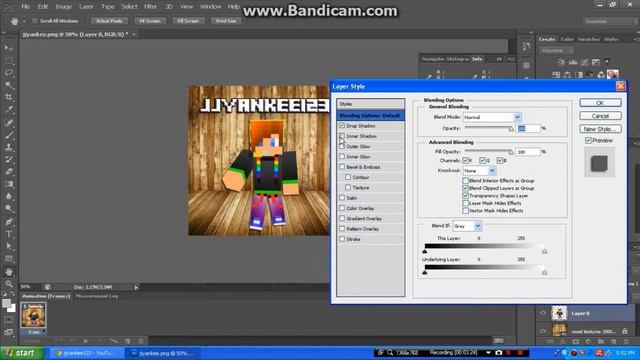Select the Path Selection tool
This screenshot has height=360, width=640.
[9, 246]
